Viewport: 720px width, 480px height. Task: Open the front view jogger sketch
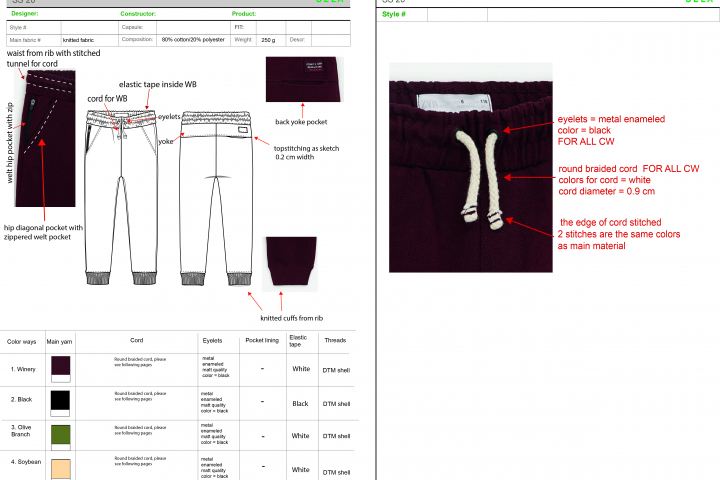pos(121,198)
